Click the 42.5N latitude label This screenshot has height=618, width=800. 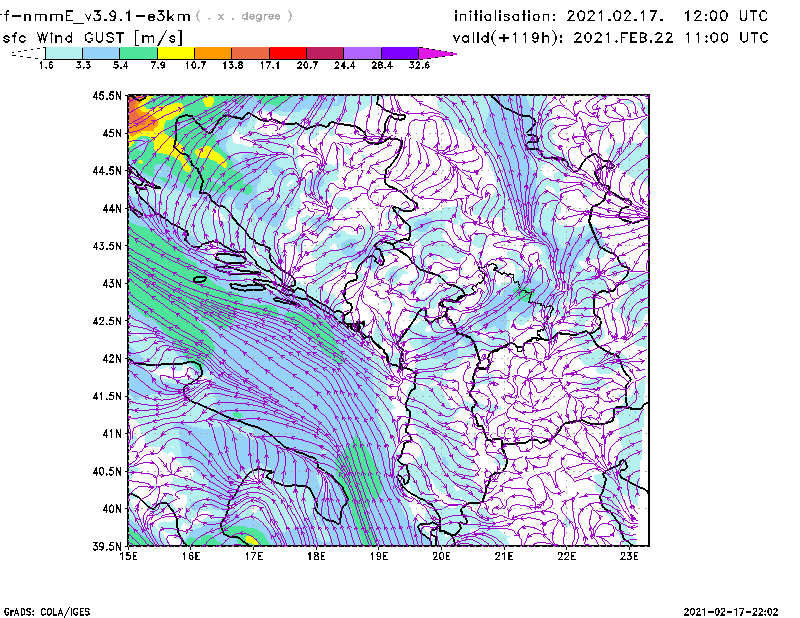tap(107, 321)
